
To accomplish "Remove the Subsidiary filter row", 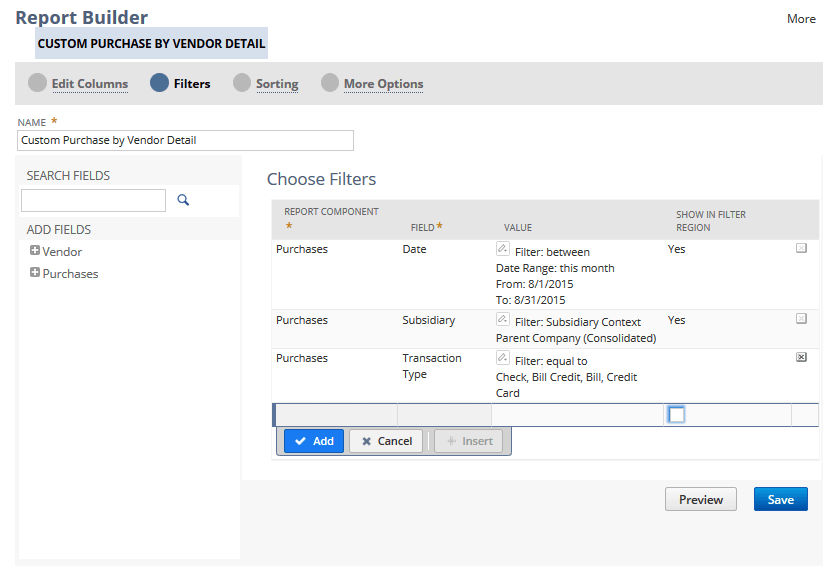I will click(801, 318).
